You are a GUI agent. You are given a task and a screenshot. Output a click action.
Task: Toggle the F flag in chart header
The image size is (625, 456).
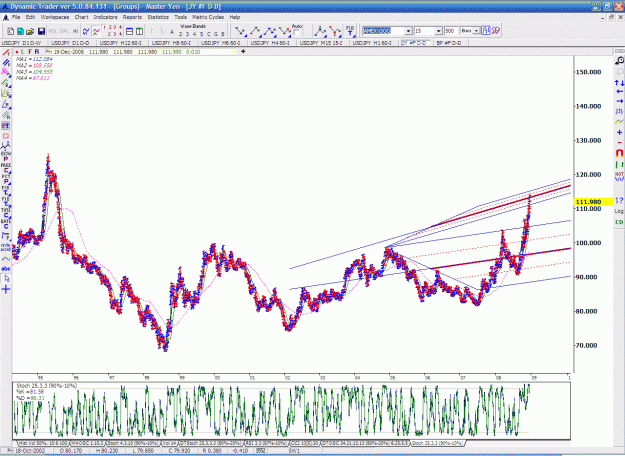30,52
